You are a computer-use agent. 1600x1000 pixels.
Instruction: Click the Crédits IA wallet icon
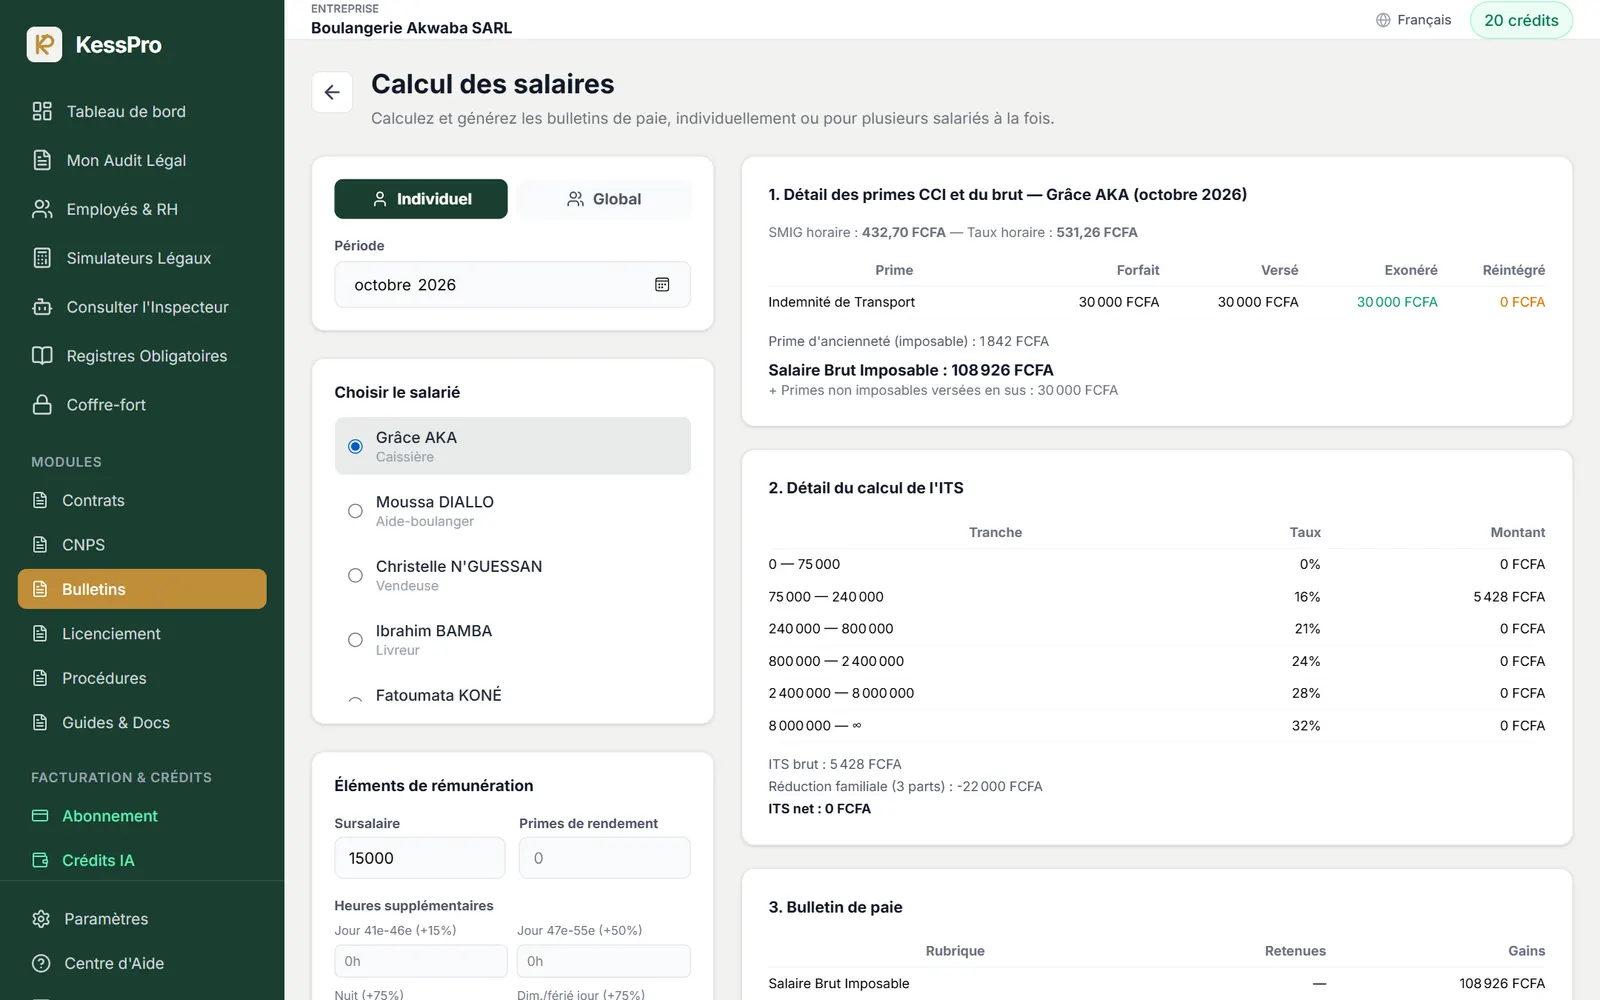pos(40,860)
